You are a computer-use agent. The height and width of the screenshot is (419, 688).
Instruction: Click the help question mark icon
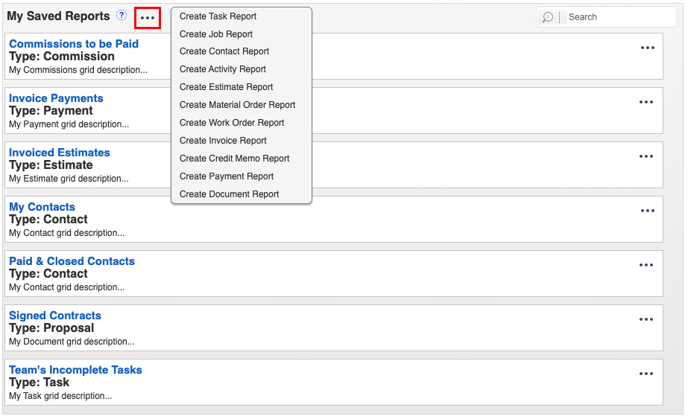pos(121,15)
